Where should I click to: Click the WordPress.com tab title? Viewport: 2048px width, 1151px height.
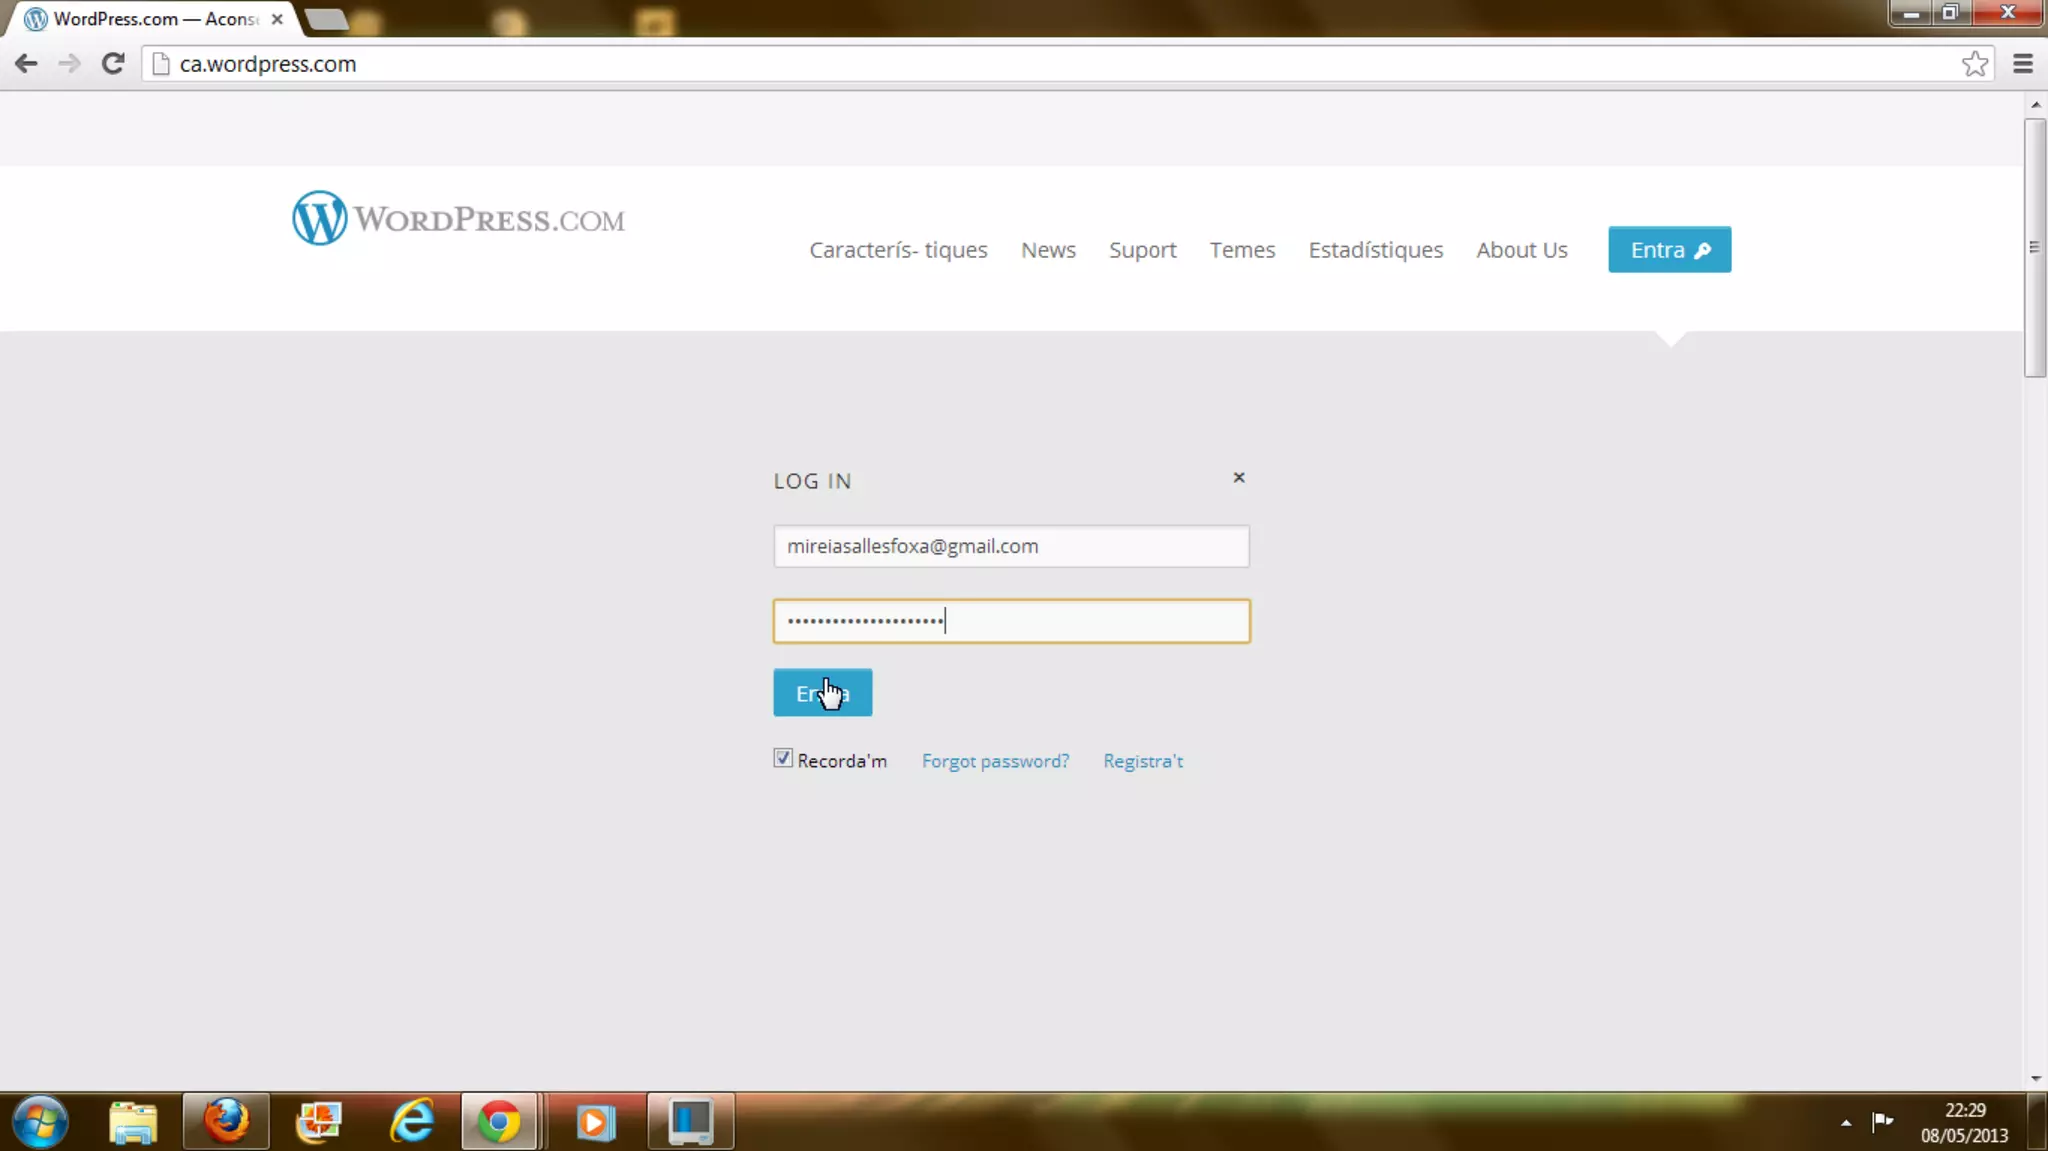(155, 19)
